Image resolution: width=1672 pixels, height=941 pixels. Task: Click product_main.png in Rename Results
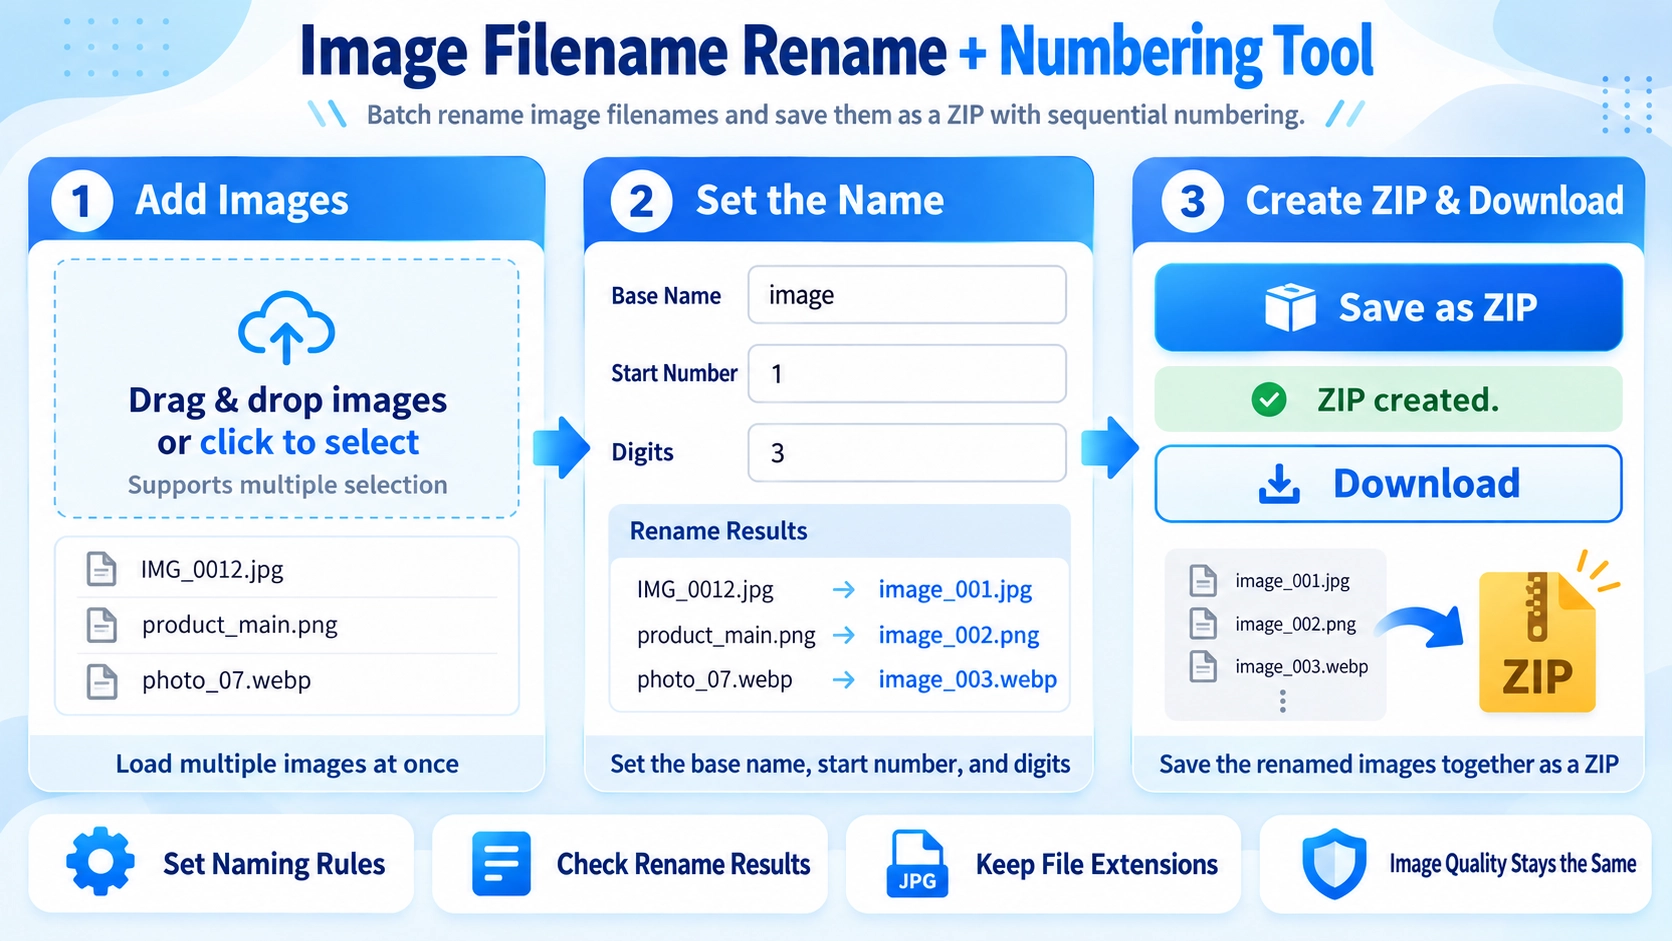point(726,635)
